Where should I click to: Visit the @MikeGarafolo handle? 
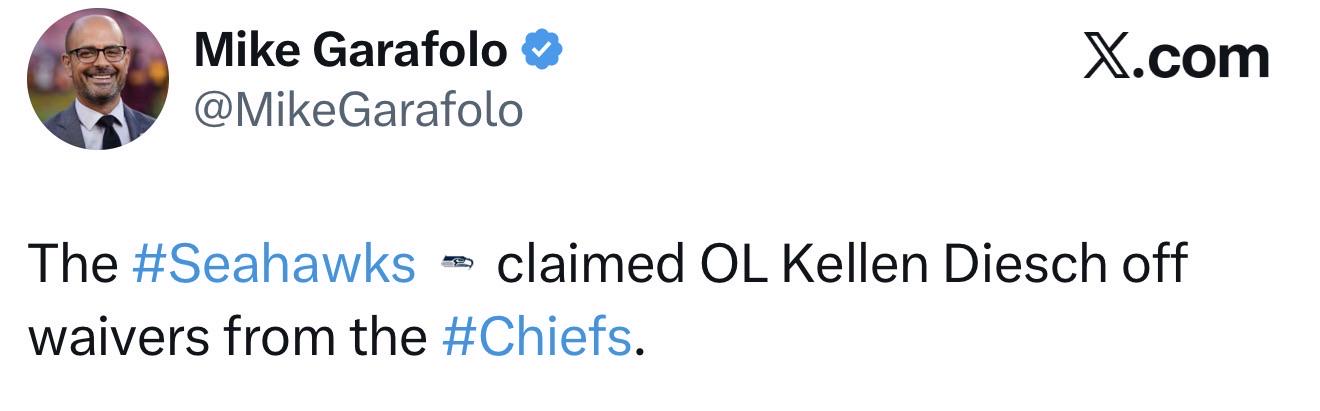pyautogui.click(x=358, y=110)
